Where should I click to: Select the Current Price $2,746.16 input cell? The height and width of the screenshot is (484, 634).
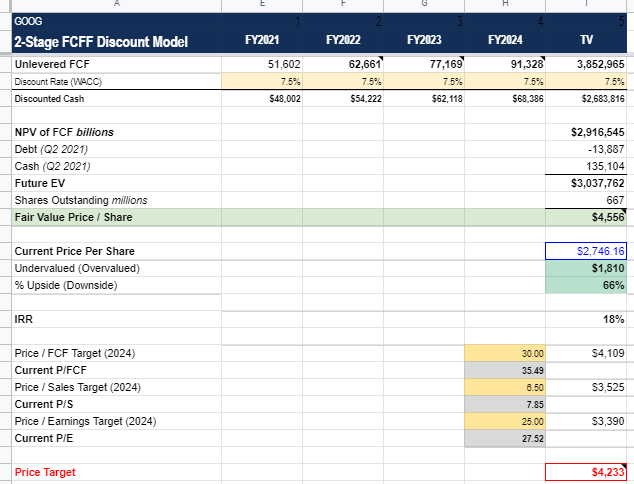click(x=590, y=251)
